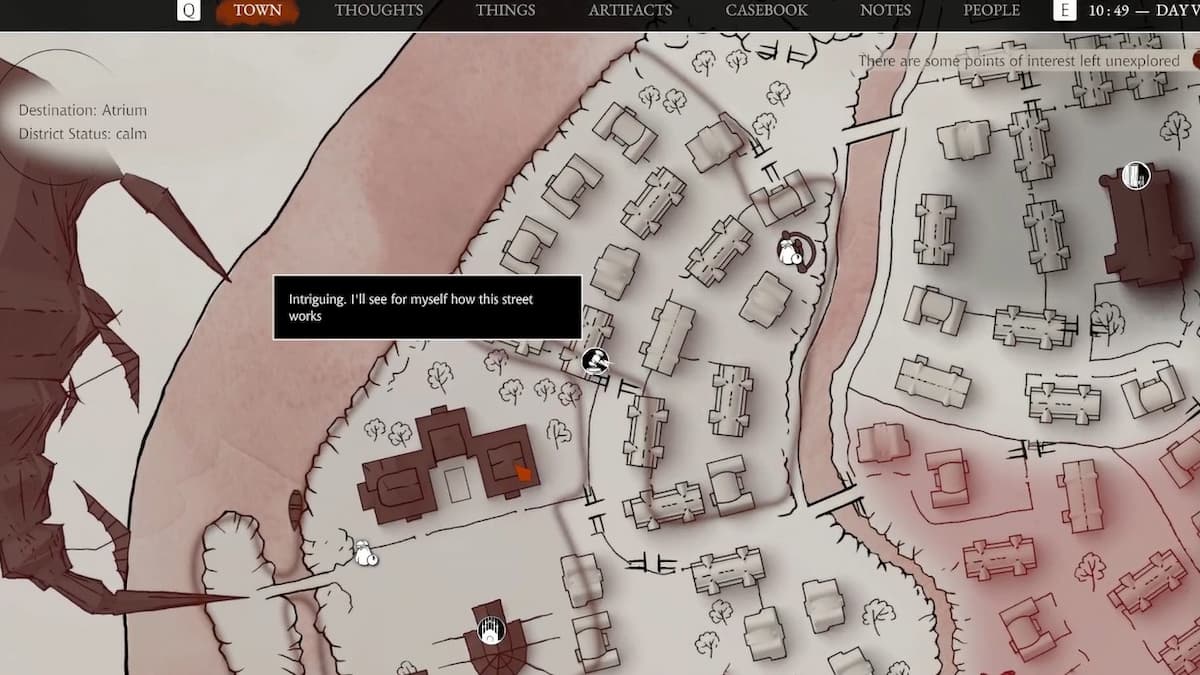Screen dimensions: 1200x675
Task: Click the Destination: Atrium label
Action: [82, 110]
